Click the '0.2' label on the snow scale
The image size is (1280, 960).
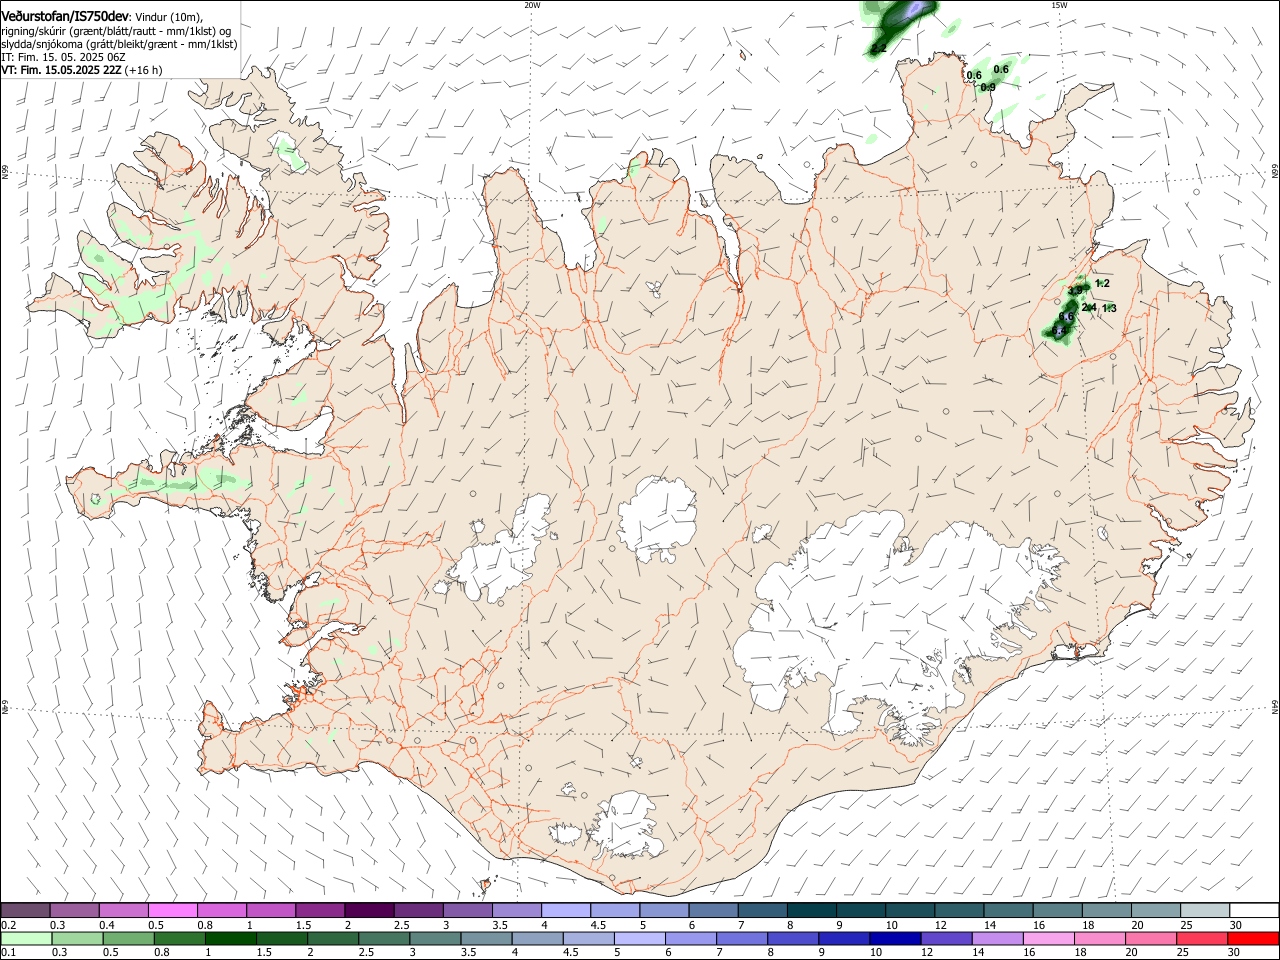click(x=8, y=925)
